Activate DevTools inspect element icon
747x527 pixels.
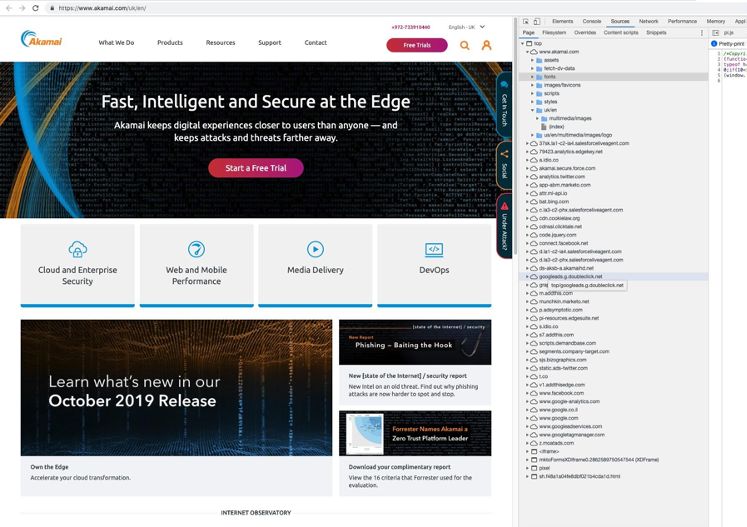pos(526,21)
